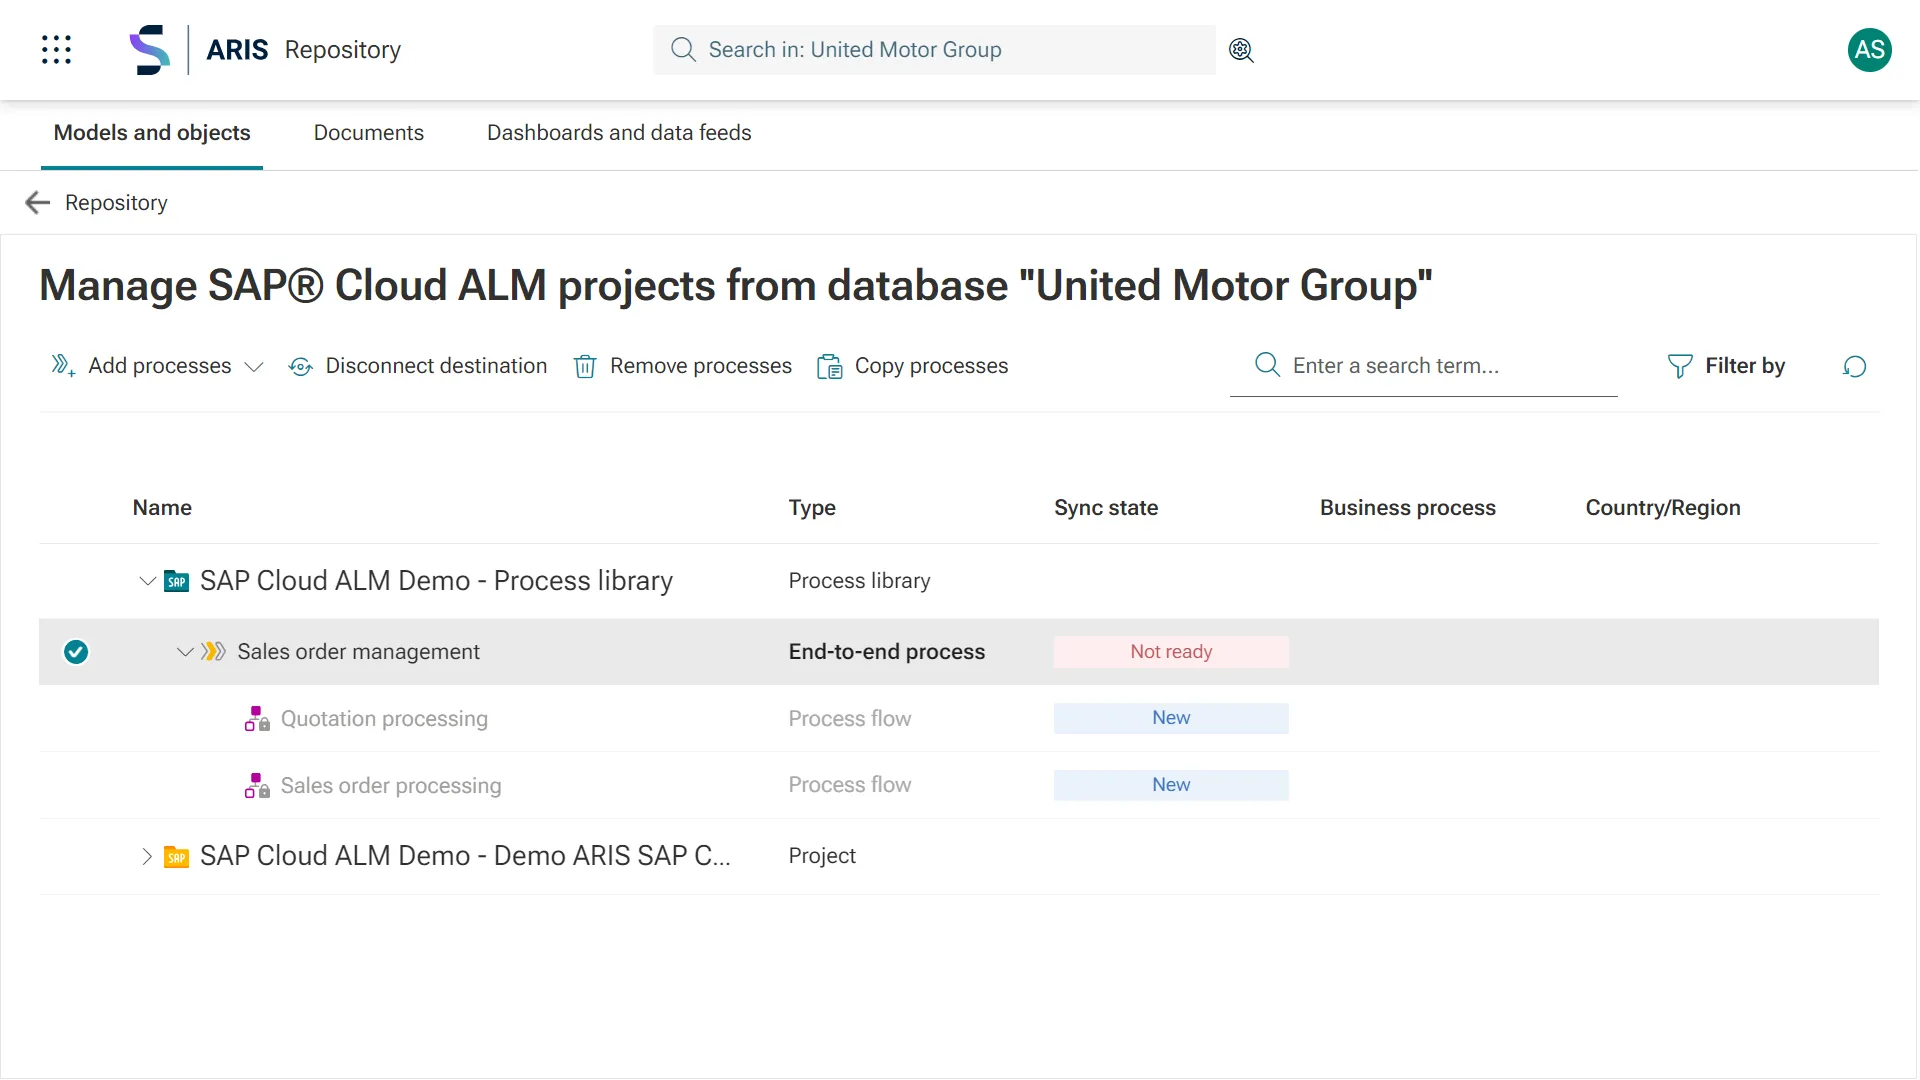Refresh the process list
This screenshot has height=1080, width=1920.
pyautogui.click(x=1854, y=367)
